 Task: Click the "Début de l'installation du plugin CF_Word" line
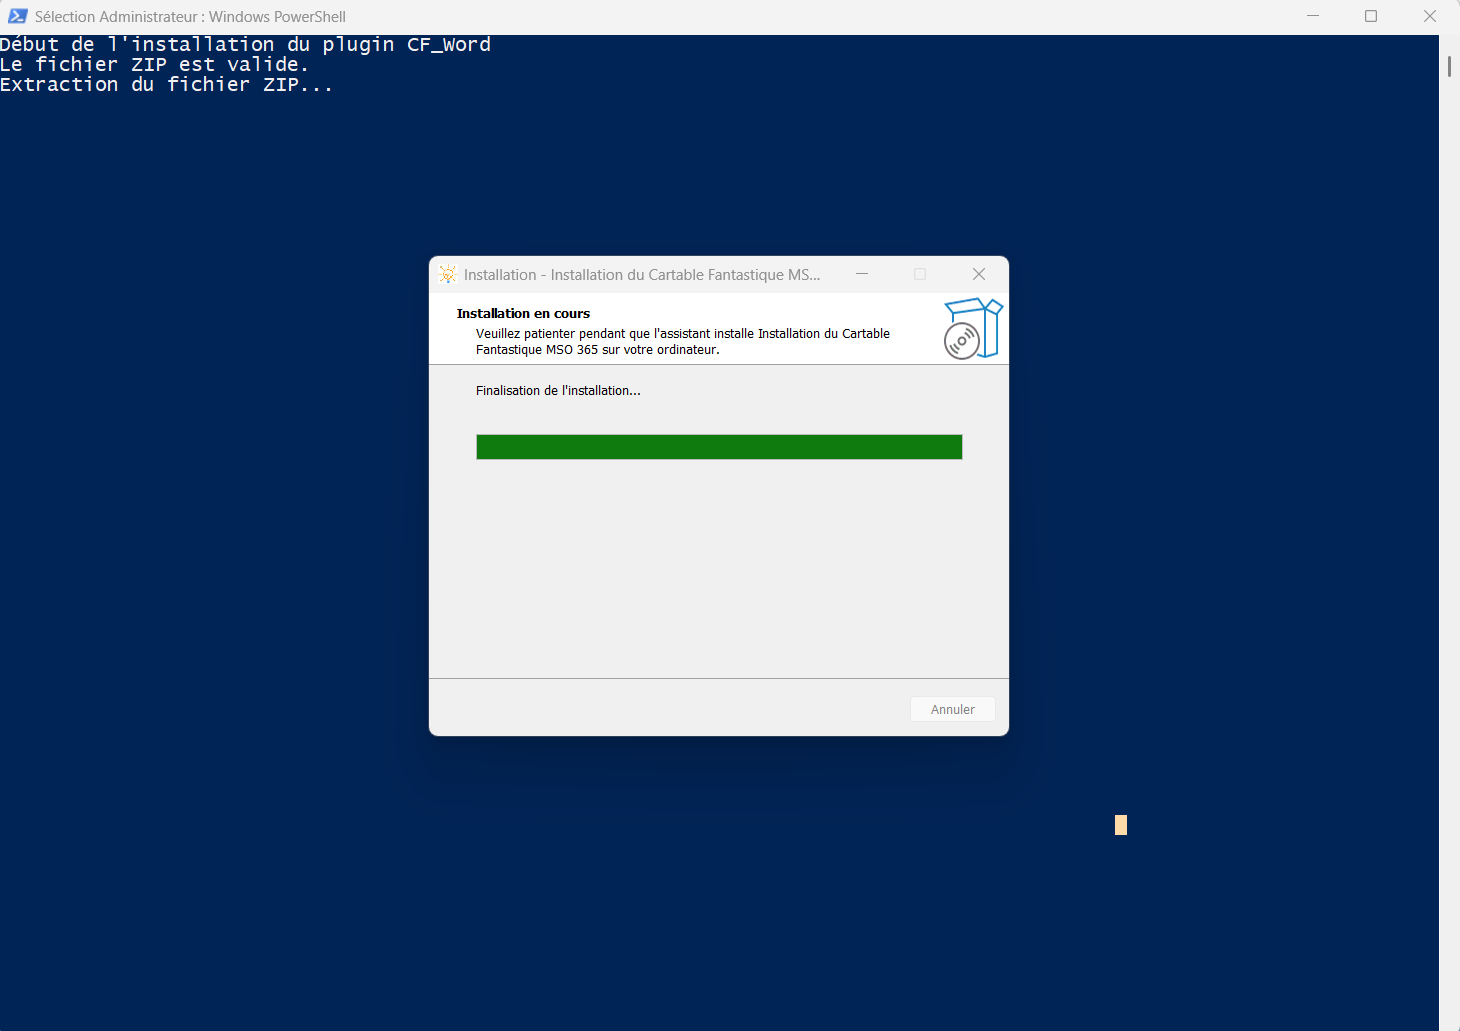click(245, 45)
